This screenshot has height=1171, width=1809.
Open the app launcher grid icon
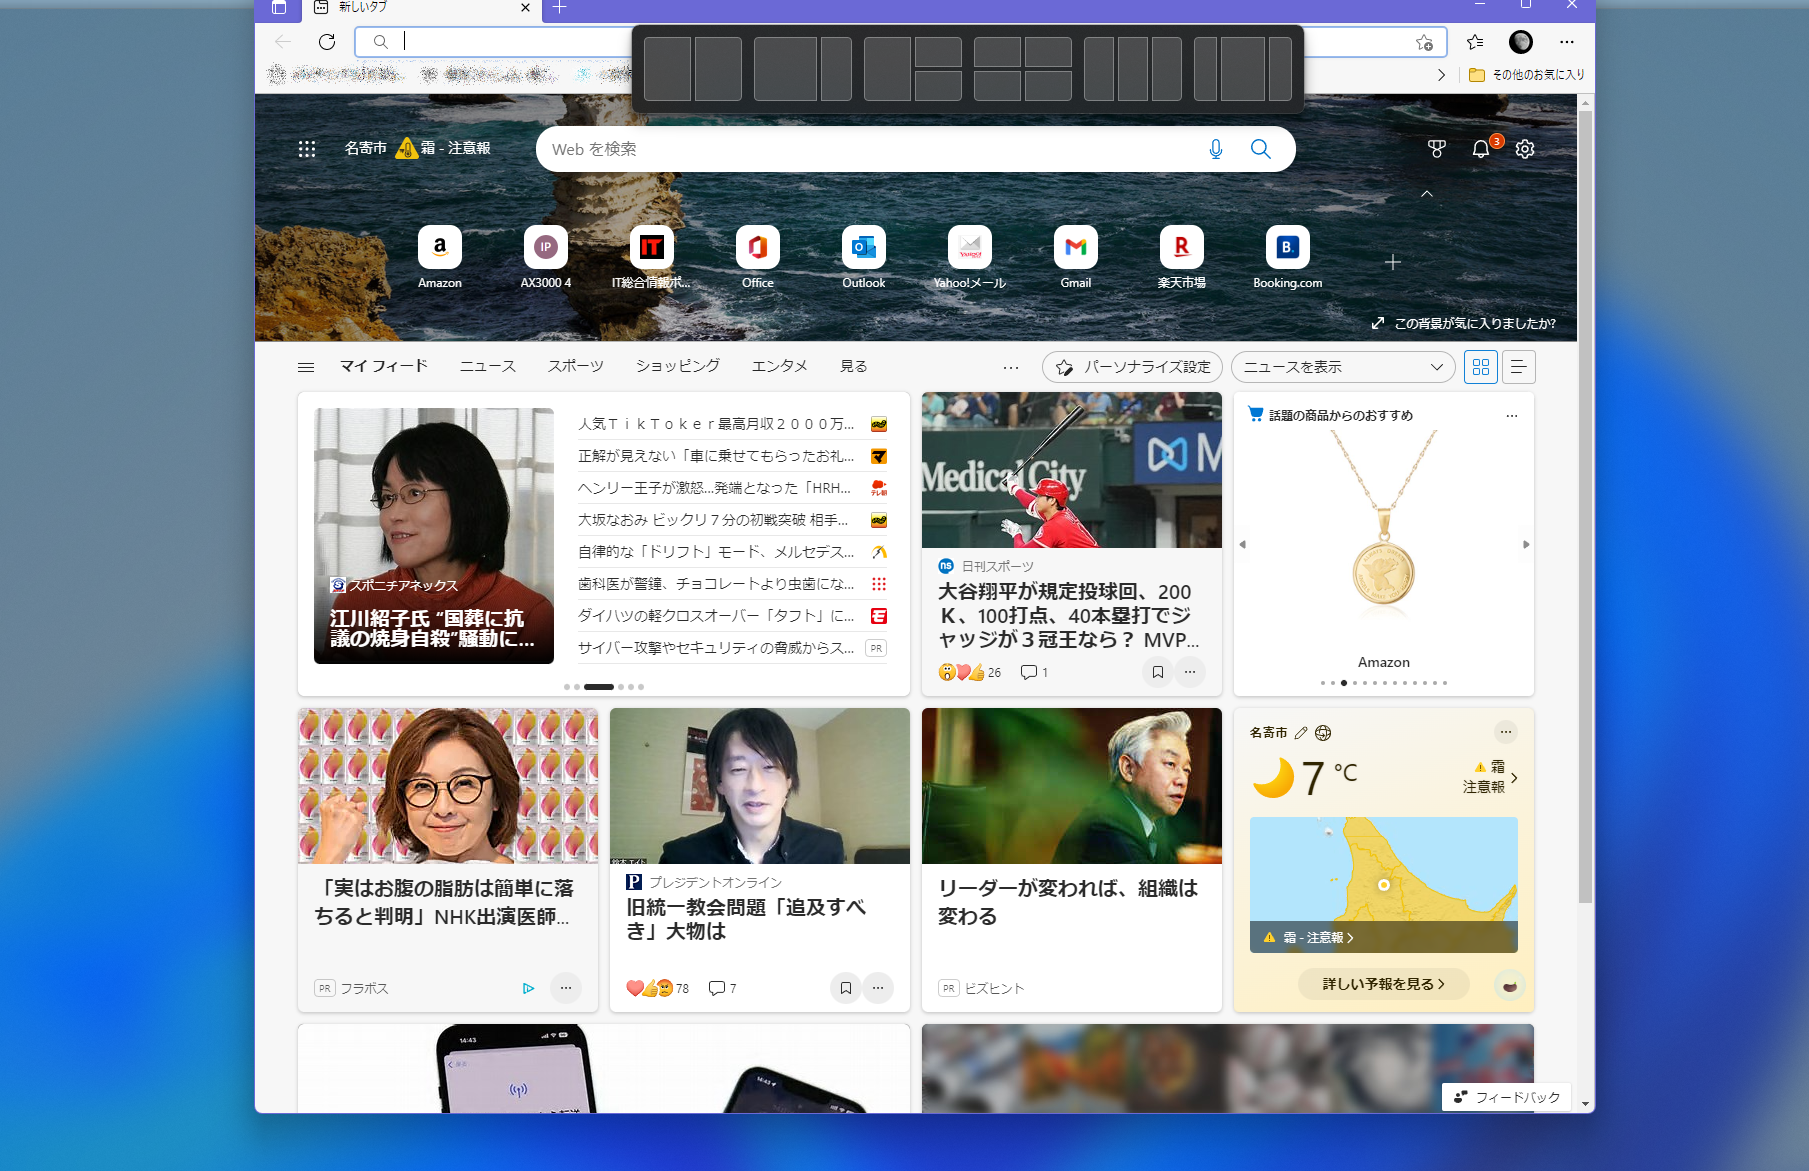(x=307, y=149)
